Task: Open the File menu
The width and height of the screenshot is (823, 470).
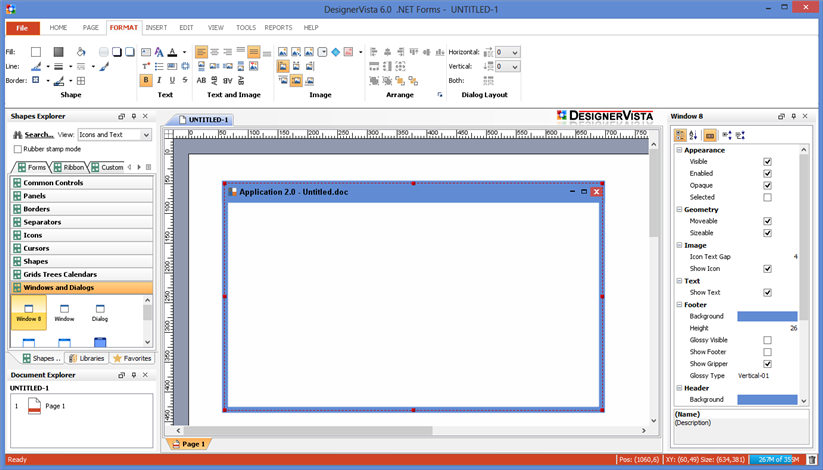Action: click(x=22, y=28)
